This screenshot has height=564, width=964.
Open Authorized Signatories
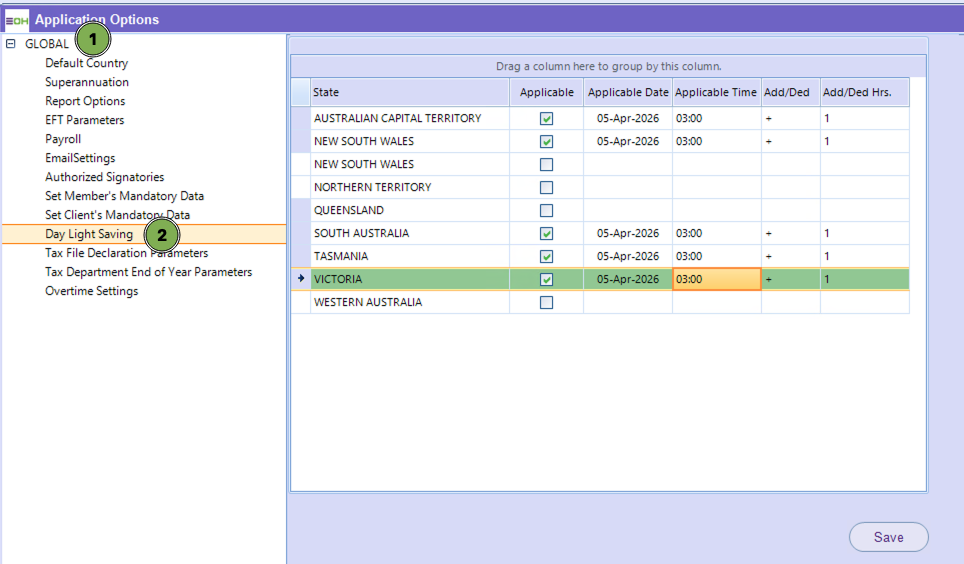pyautogui.click(x=104, y=177)
